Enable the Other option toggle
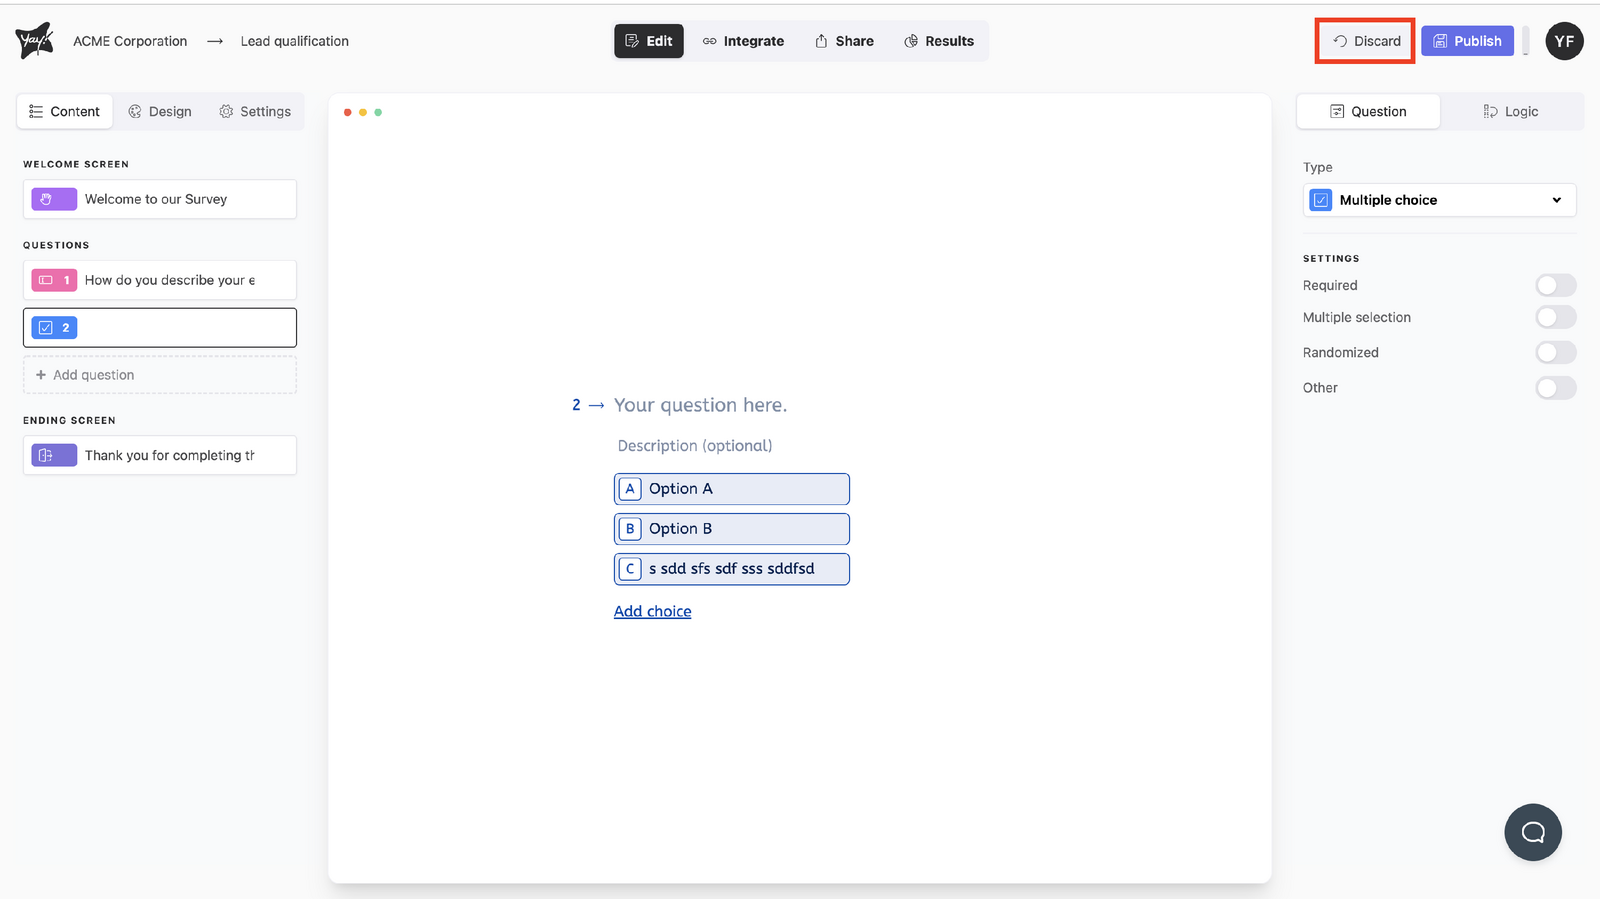This screenshot has height=899, width=1600. point(1555,388)
